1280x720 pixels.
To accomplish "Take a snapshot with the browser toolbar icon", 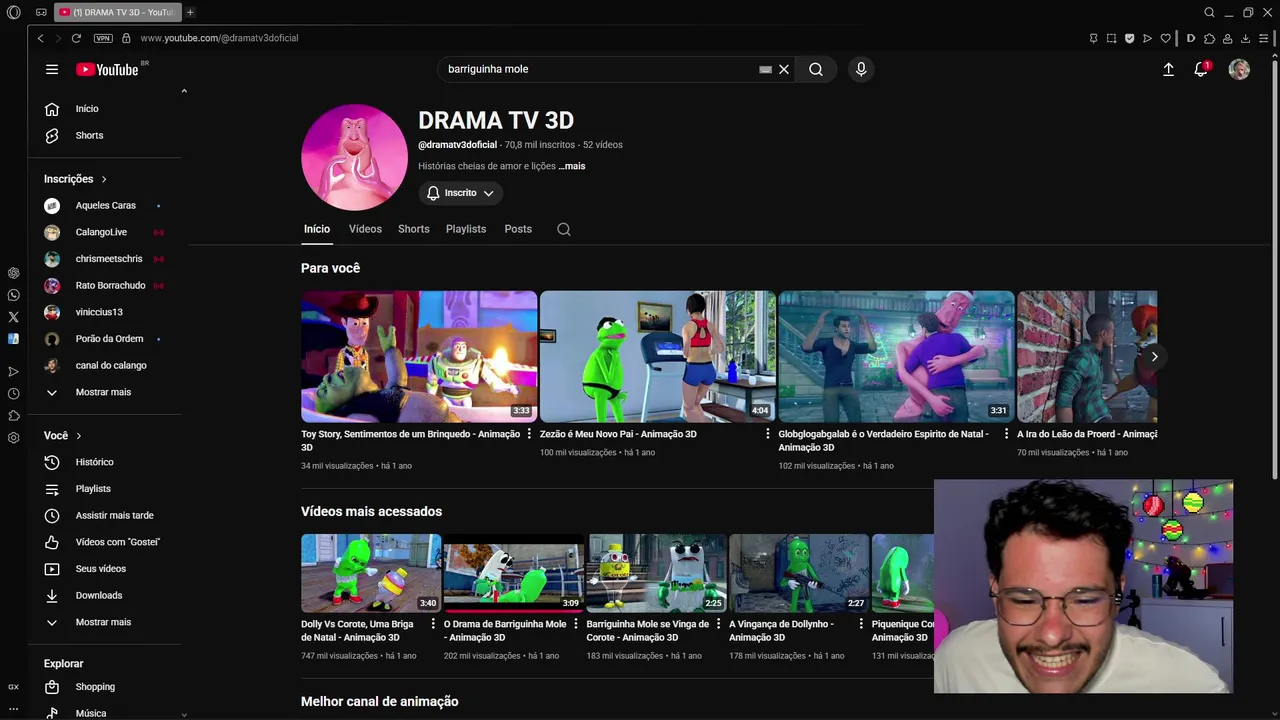I will coord(1111,38).
